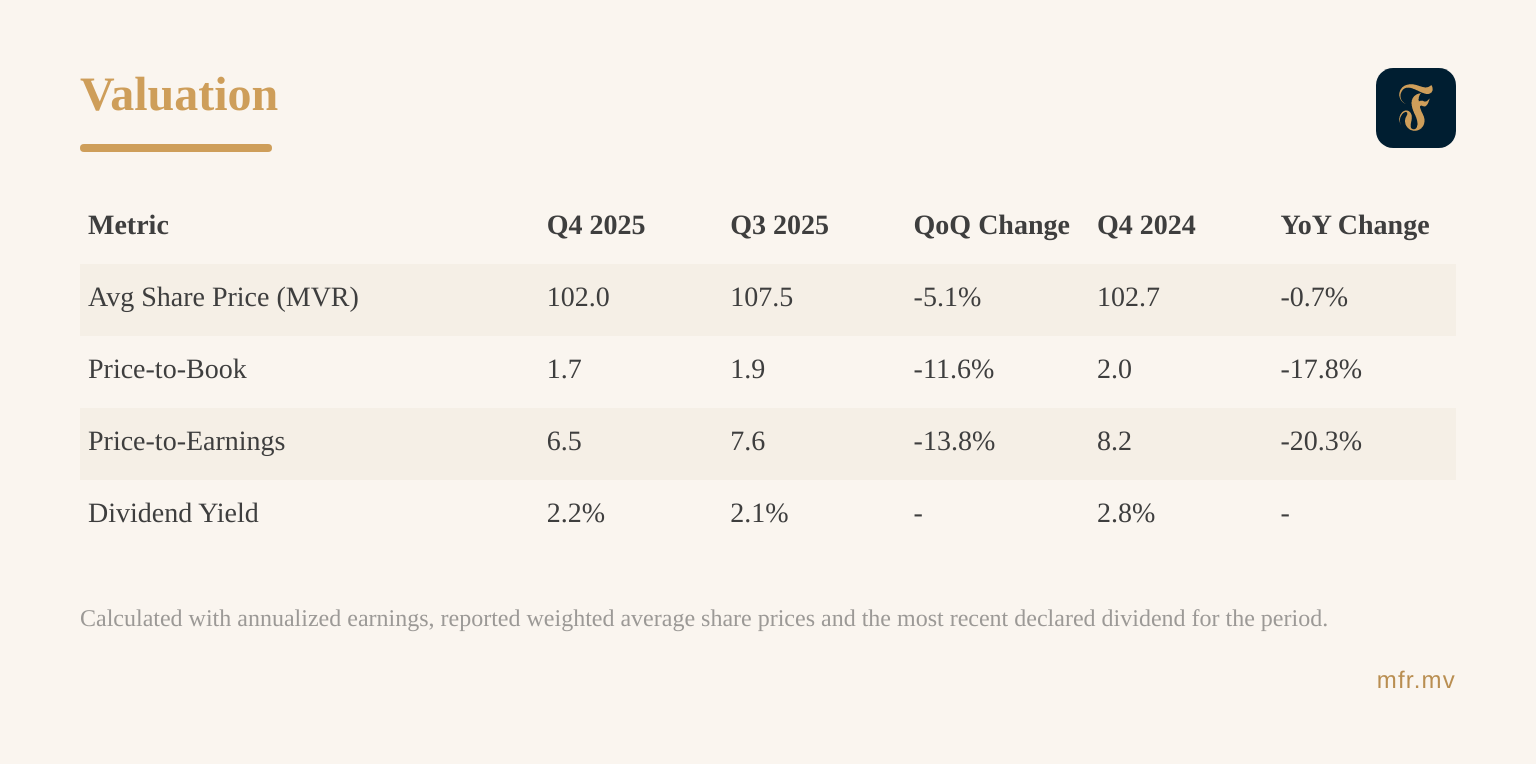1536x764 pixels.
Task: Click the 2.8% dividend yield value
Action: (1125, 513)
